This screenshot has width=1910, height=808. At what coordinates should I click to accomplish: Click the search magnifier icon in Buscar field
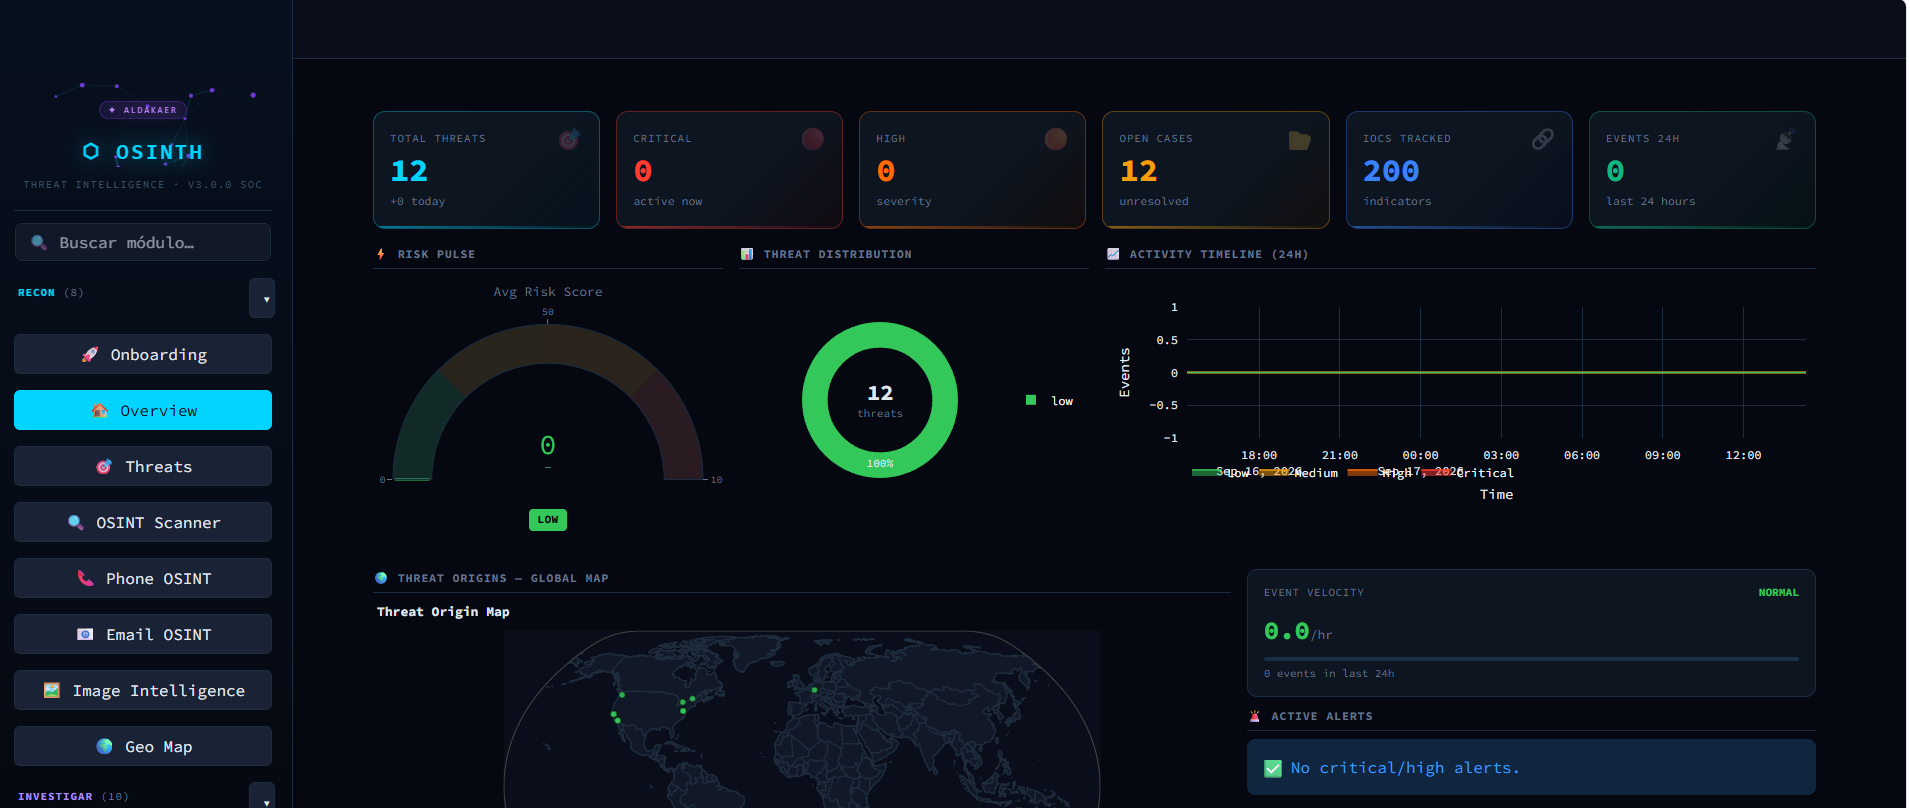point(39,243)
